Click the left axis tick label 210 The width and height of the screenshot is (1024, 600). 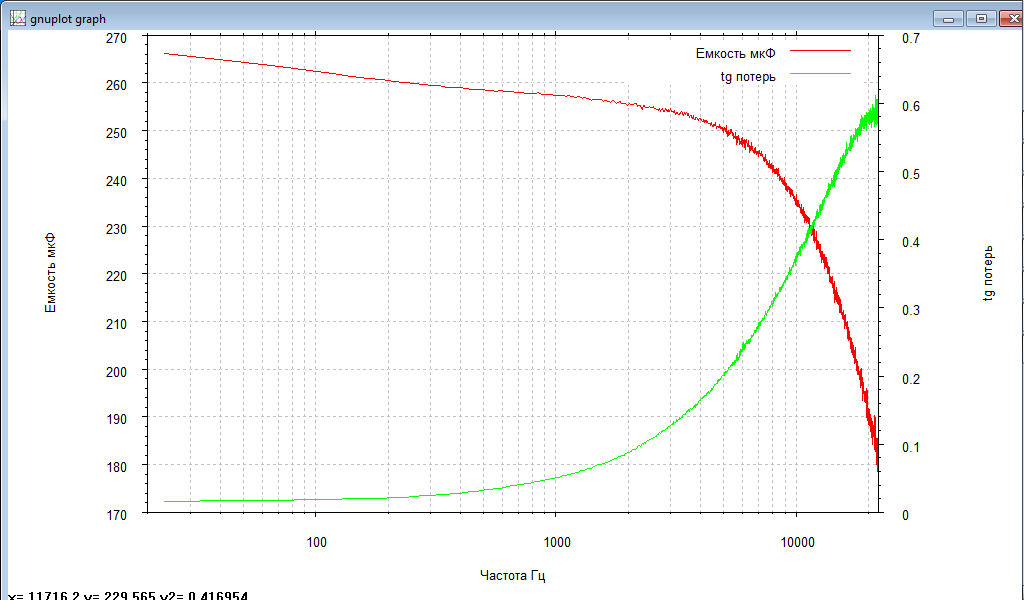[x=116, y=324]
